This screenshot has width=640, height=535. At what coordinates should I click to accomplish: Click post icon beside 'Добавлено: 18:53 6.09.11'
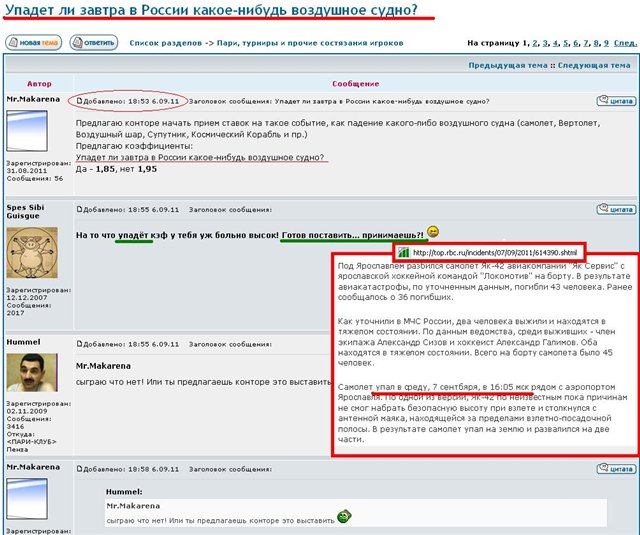[80, 101]
